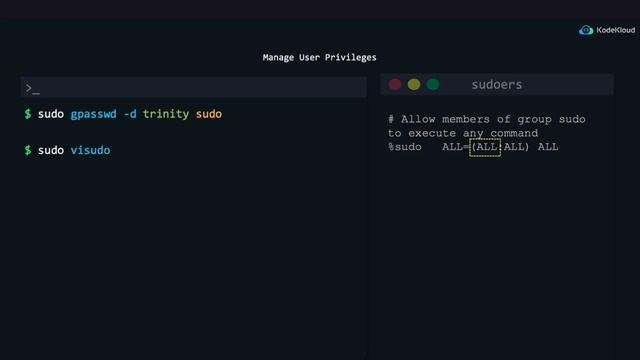
Task: Click the green dollar prompt before visudo line
Action: pyautogui.click(x=28, y=150)
